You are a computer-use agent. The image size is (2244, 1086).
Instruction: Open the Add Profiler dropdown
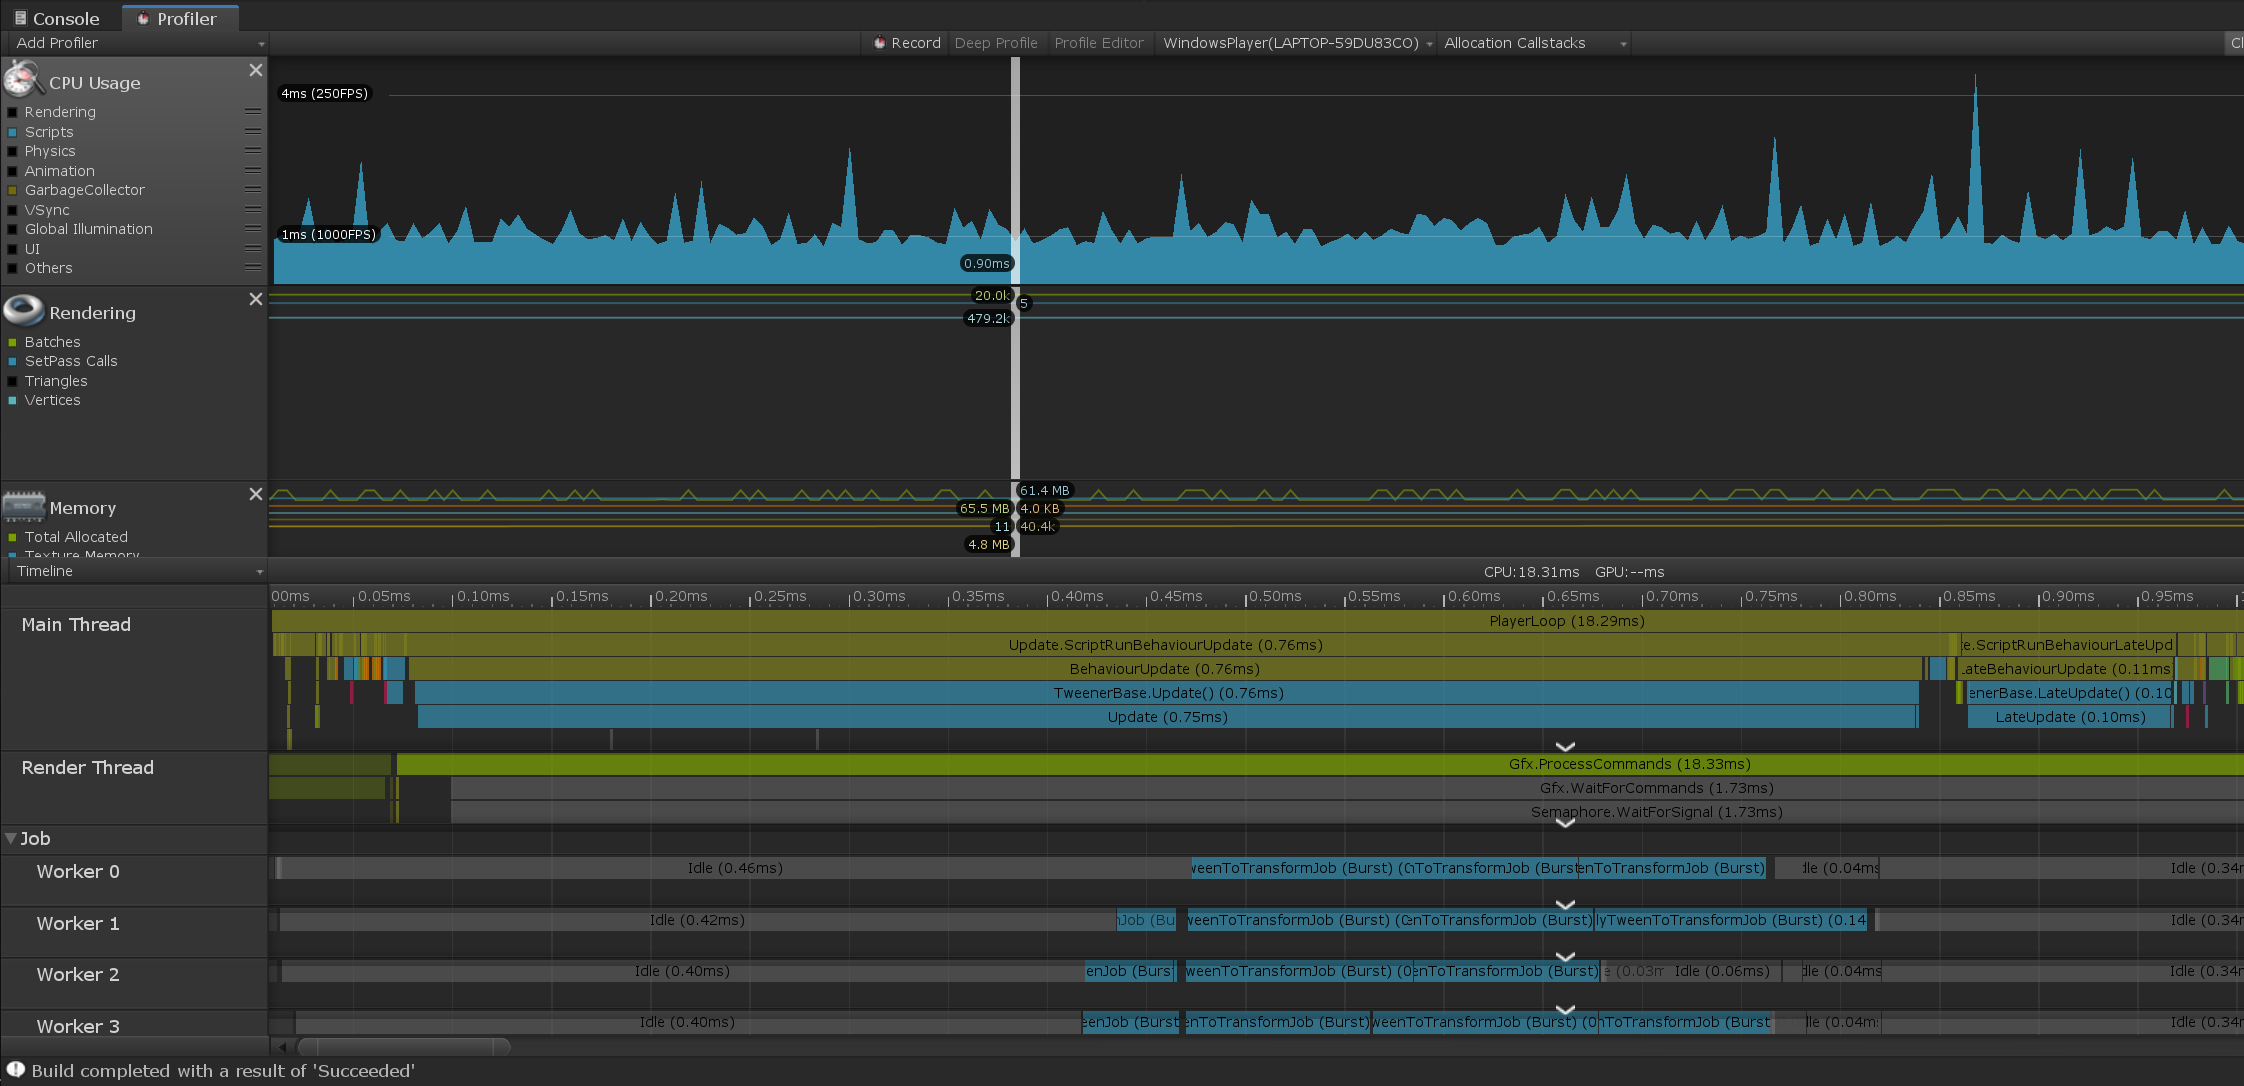click(137, 43)
